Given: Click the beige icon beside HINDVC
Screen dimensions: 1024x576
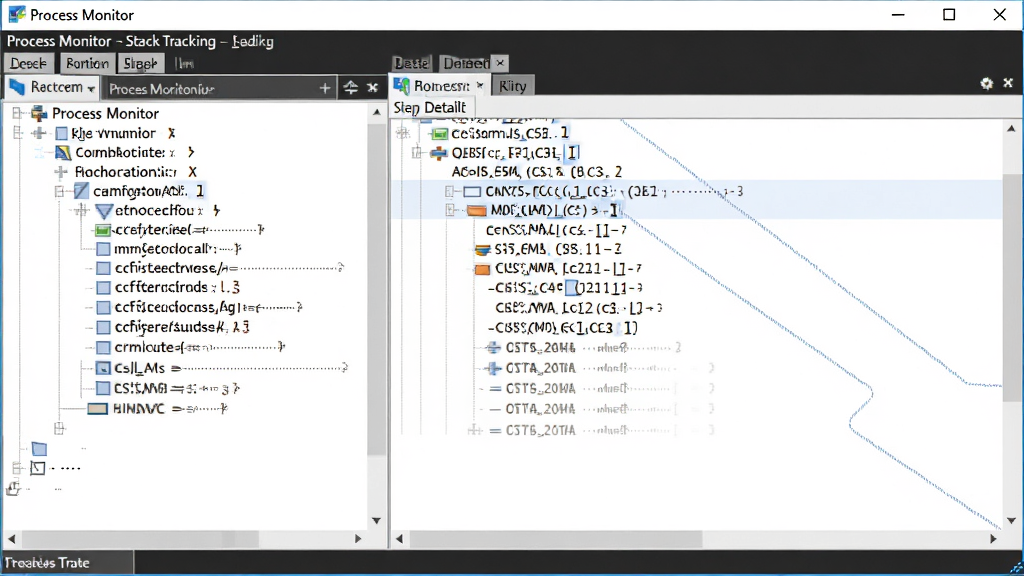Looking at the screenshot, I should tap(97, 409).
